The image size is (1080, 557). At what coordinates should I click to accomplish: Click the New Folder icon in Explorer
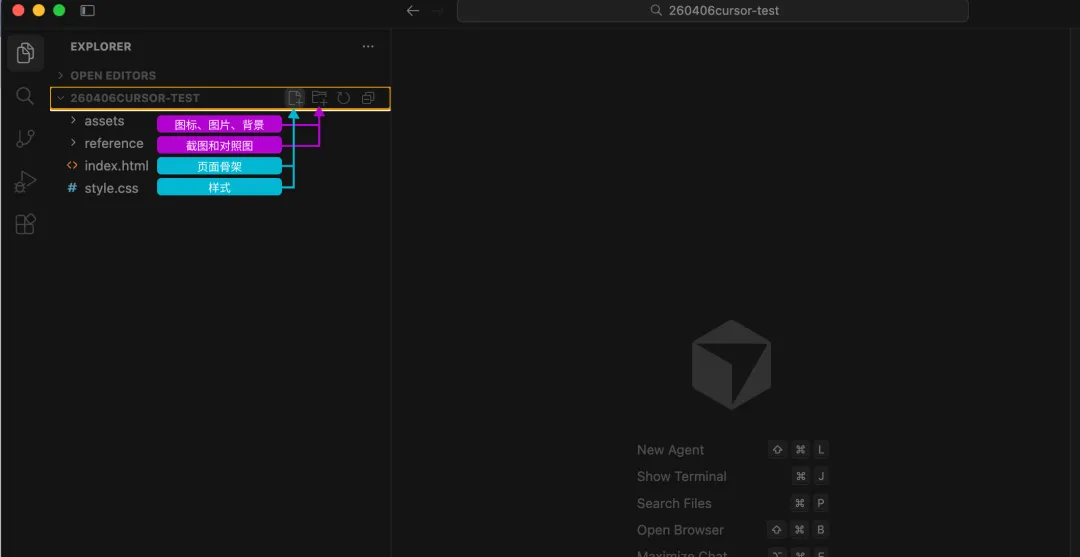coord(319,98)
